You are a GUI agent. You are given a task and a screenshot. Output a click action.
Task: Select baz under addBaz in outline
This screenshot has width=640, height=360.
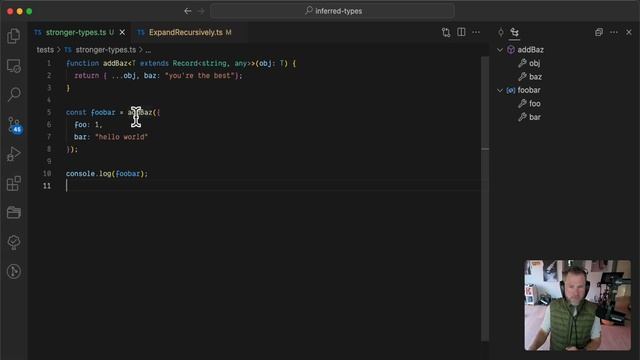tap(535, 77)
